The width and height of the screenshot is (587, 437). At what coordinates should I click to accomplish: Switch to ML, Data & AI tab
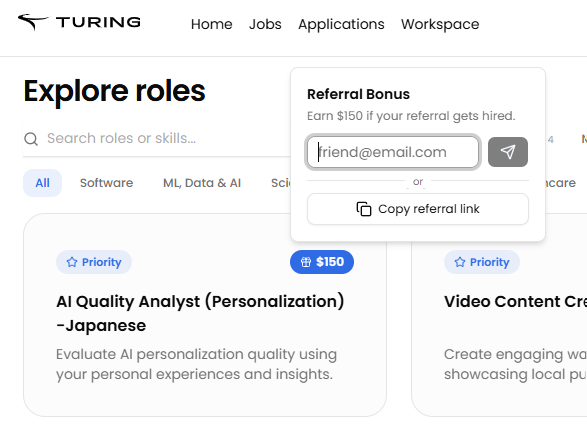[202, 183]
